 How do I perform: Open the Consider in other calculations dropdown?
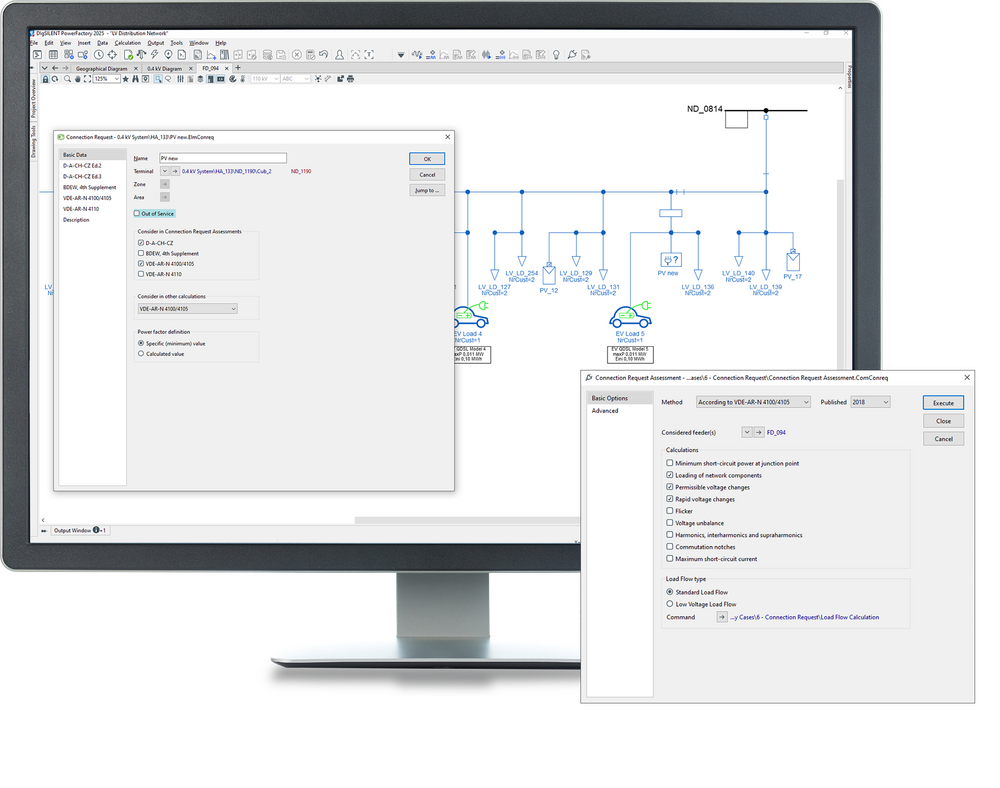coord(188,309)
